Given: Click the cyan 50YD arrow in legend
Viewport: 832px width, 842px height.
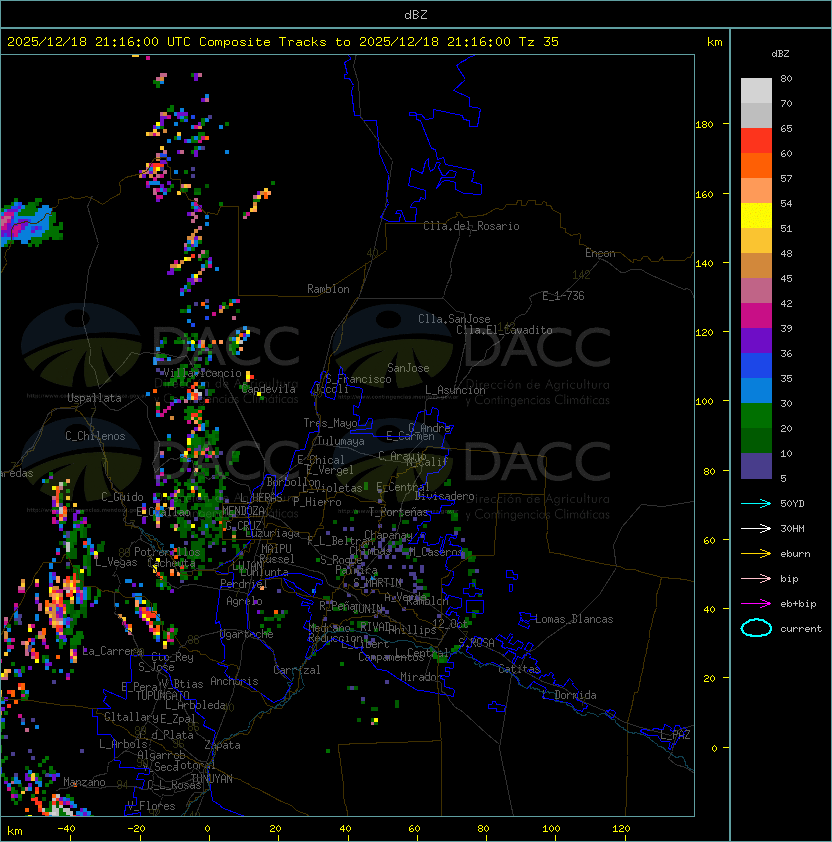Looking at the screenshot, I should (756, 503).
